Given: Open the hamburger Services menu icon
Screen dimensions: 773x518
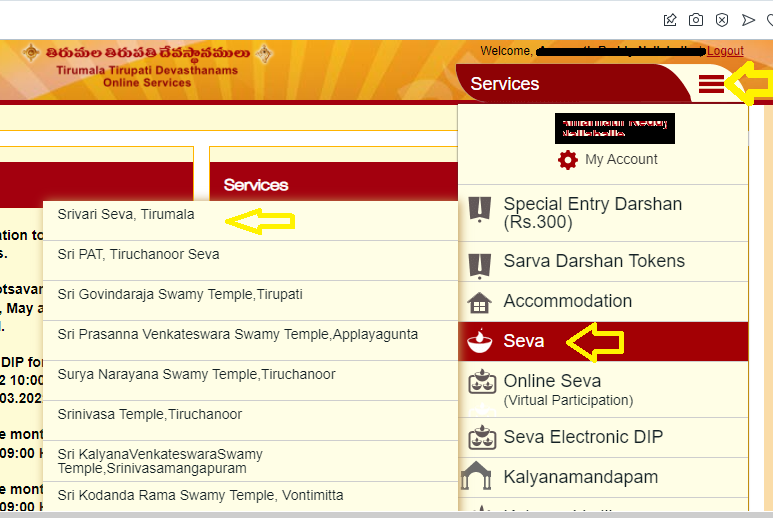Looking at the screenshot, I should point(711,84).
